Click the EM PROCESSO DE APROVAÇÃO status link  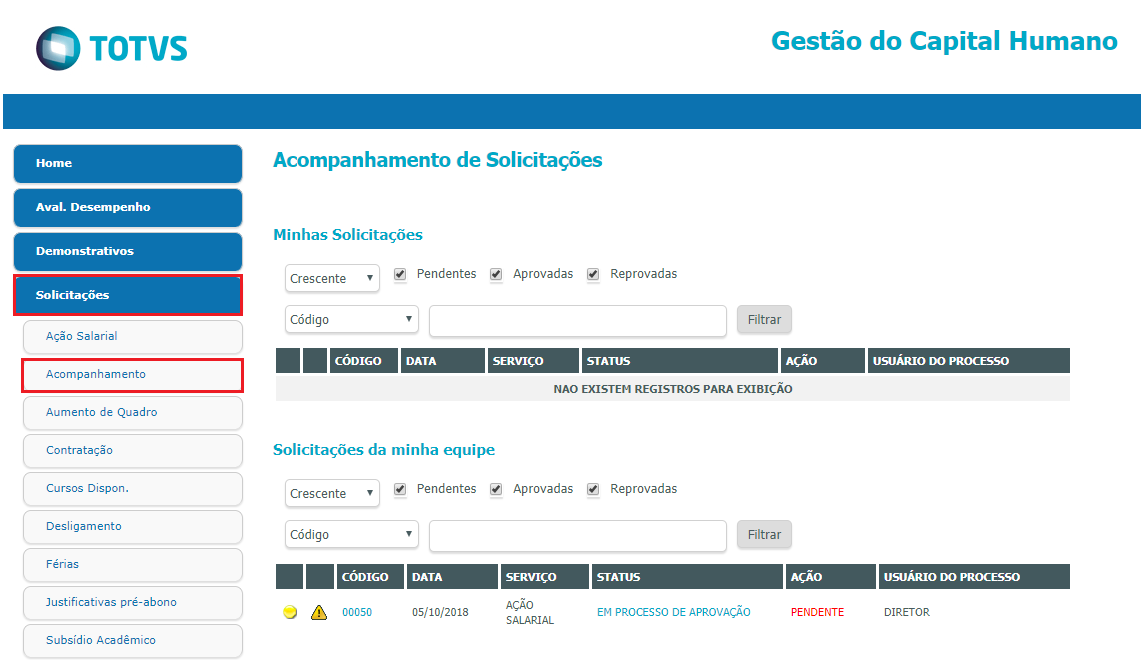(x=673, y=611)
